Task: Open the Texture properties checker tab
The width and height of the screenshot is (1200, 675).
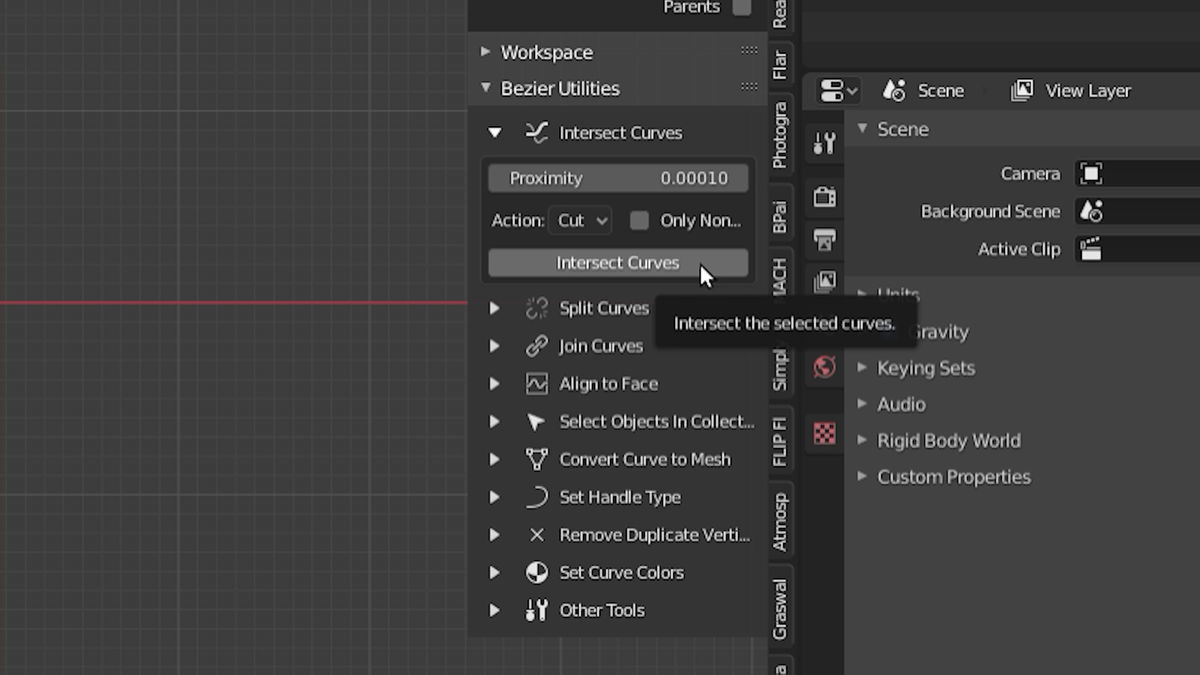Action: pyautogui.click(x=824, y=433)
